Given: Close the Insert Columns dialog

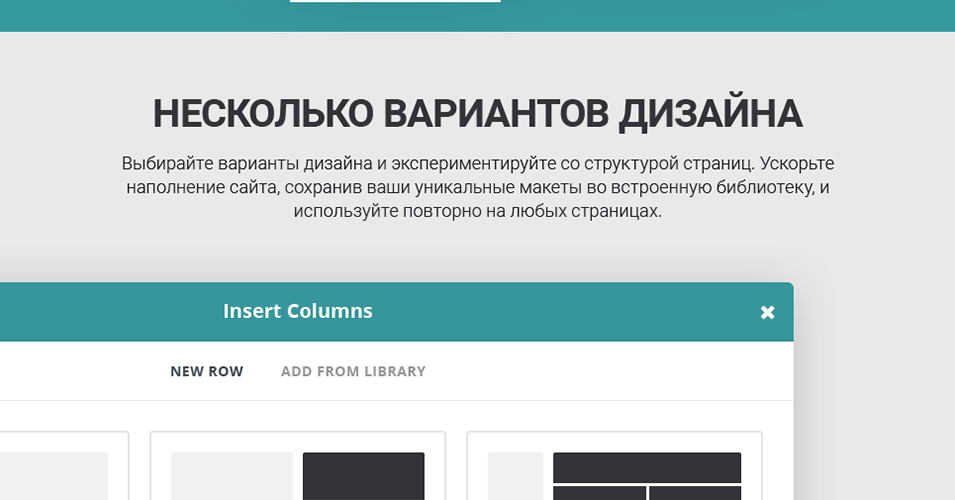Looking at the screenshot, I should [x=767, y=312].
